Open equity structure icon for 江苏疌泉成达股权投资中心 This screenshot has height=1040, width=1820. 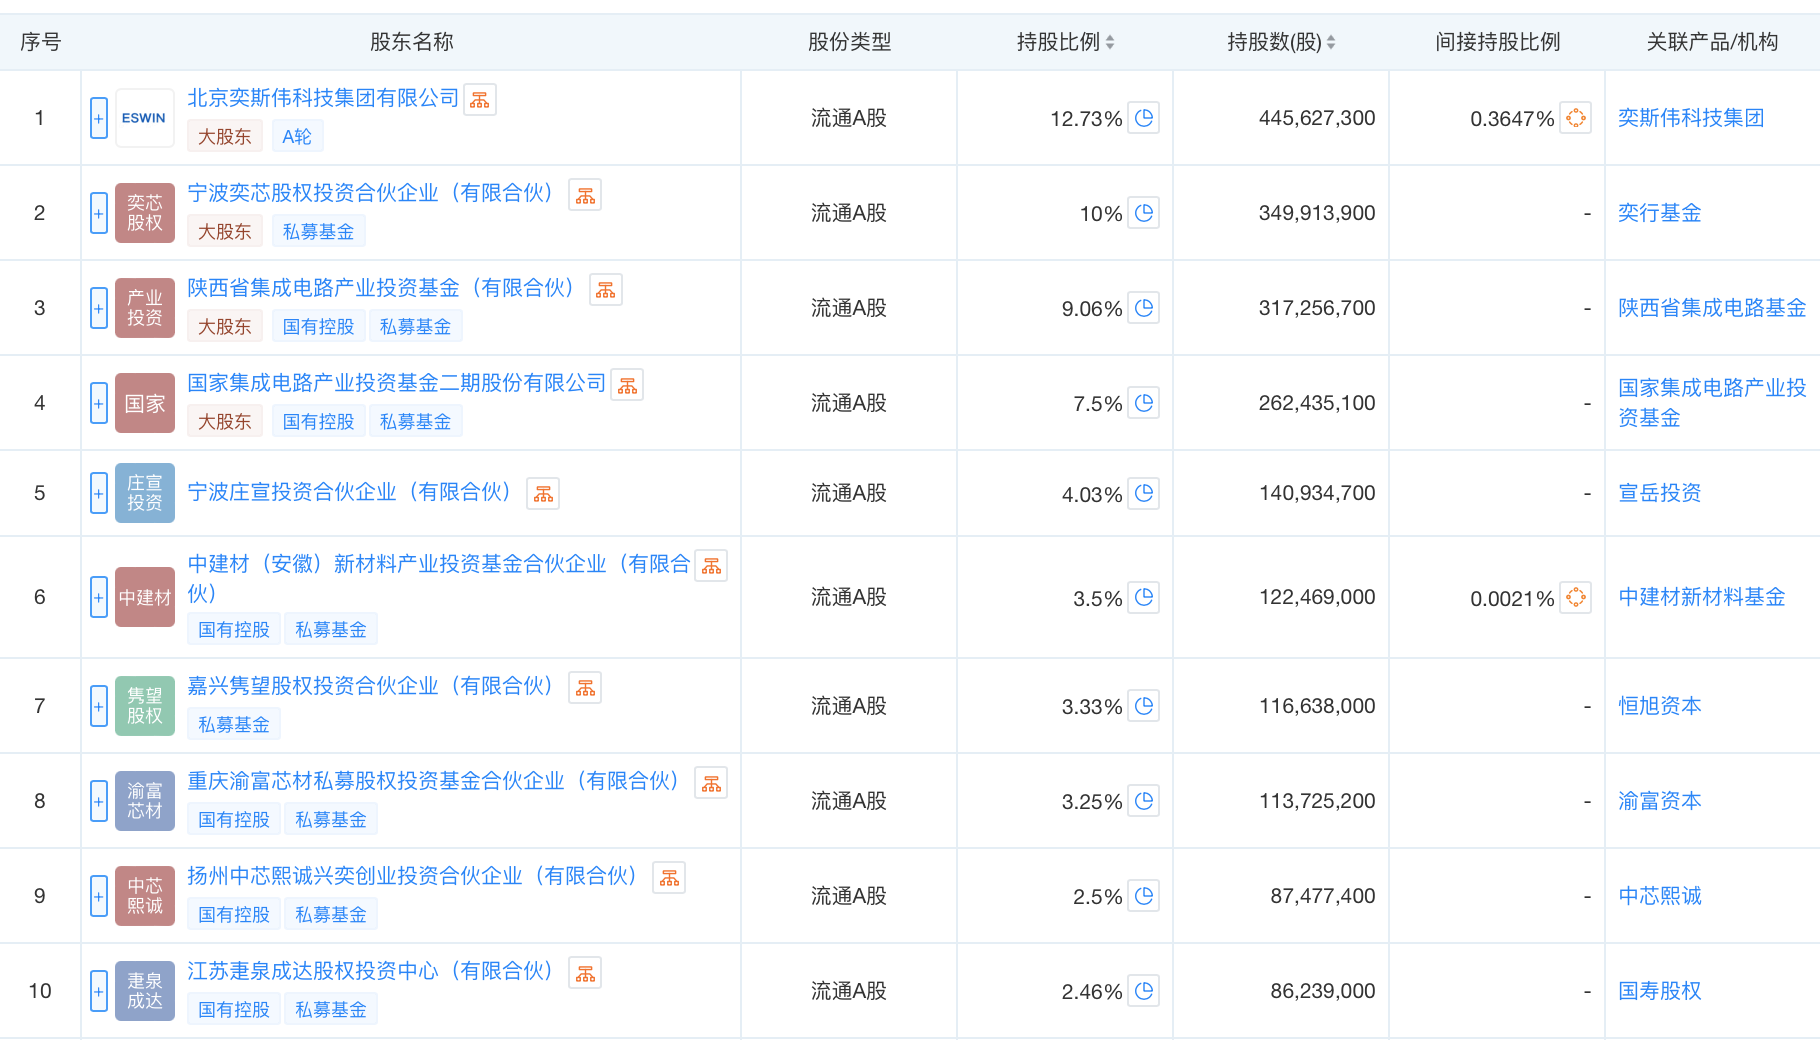click(585, 973)
